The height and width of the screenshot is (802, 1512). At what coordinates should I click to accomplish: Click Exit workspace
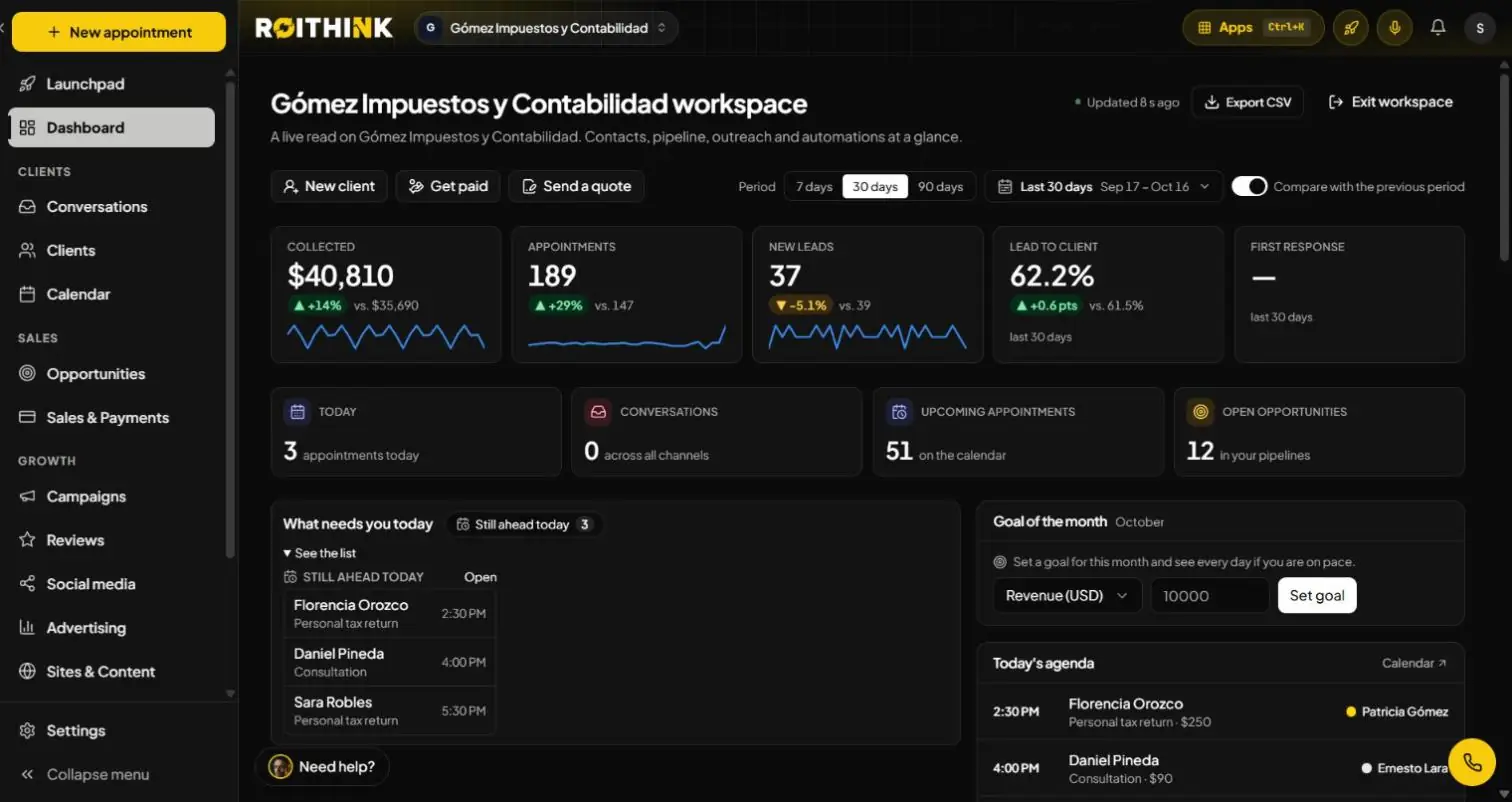1390,102
